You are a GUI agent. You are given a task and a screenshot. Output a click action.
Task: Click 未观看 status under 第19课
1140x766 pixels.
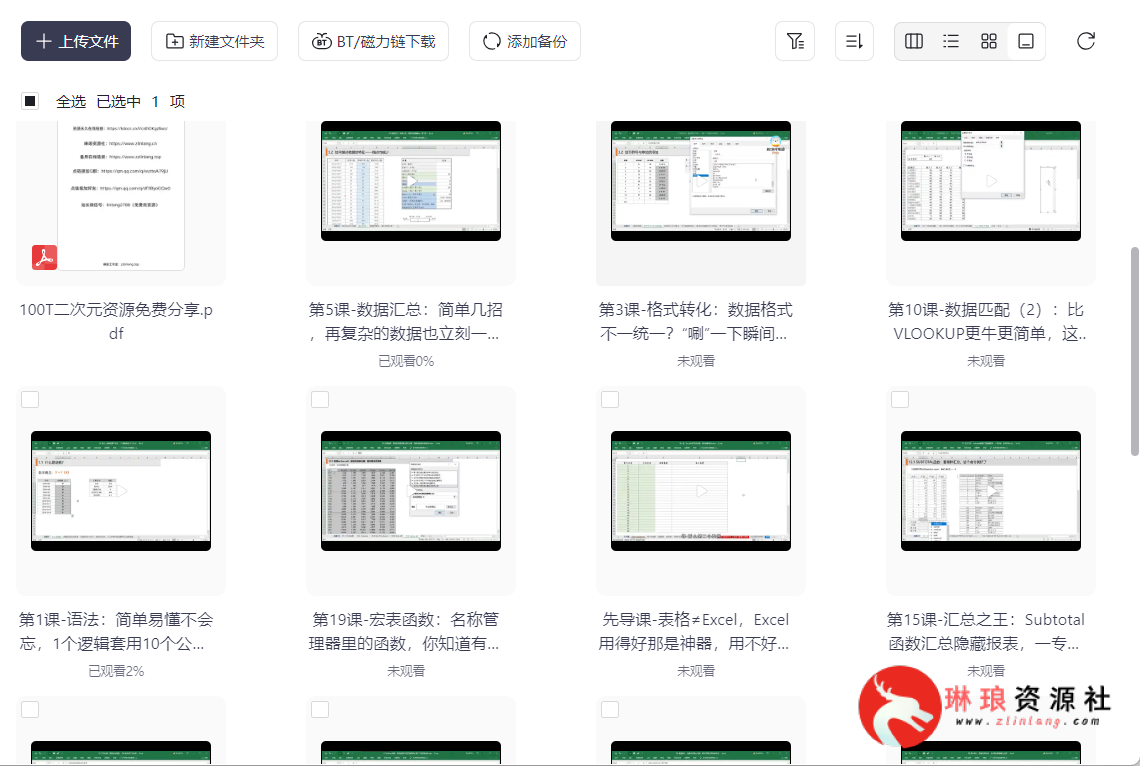coord(406,672)
